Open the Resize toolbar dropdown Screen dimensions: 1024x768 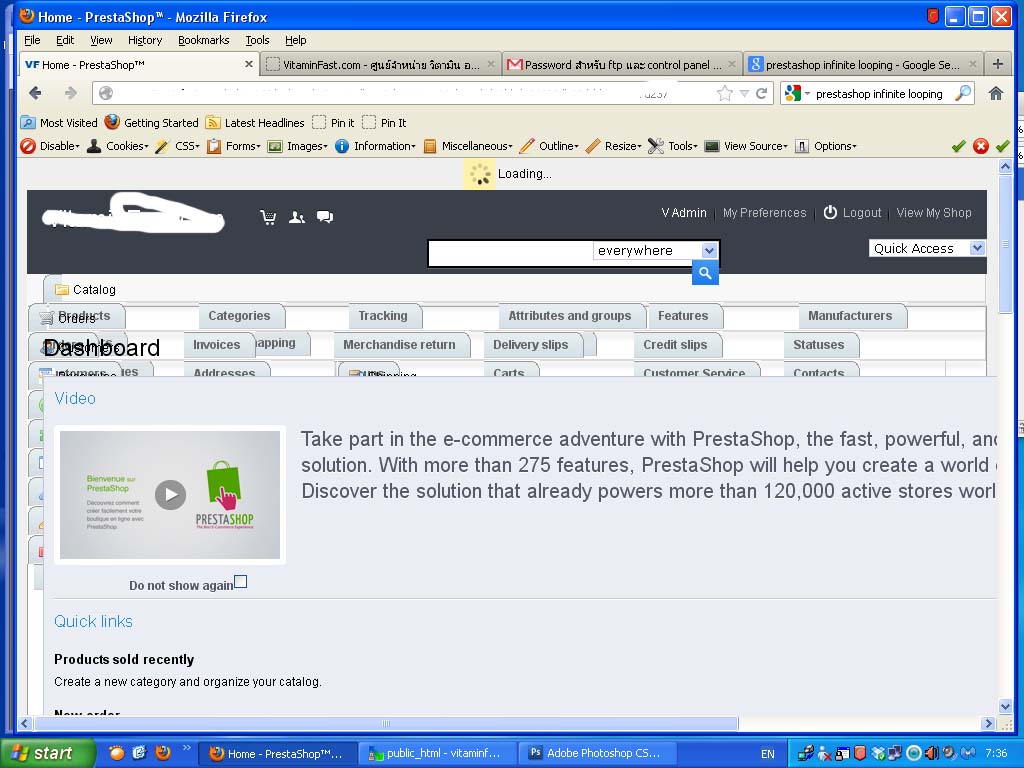614,146
